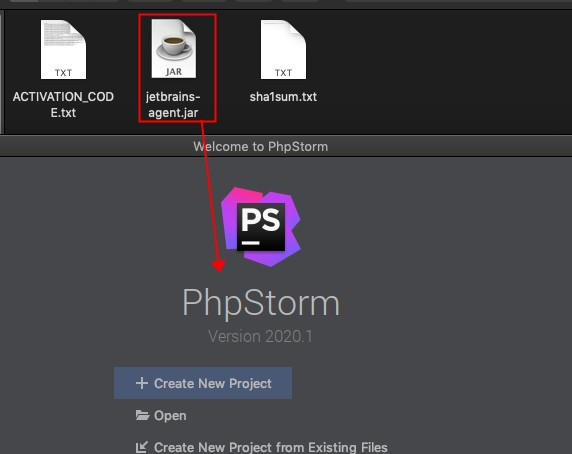Click the large PhpStorm heading text
Viewport: 572px width, 454px height.
pos(261,303)
